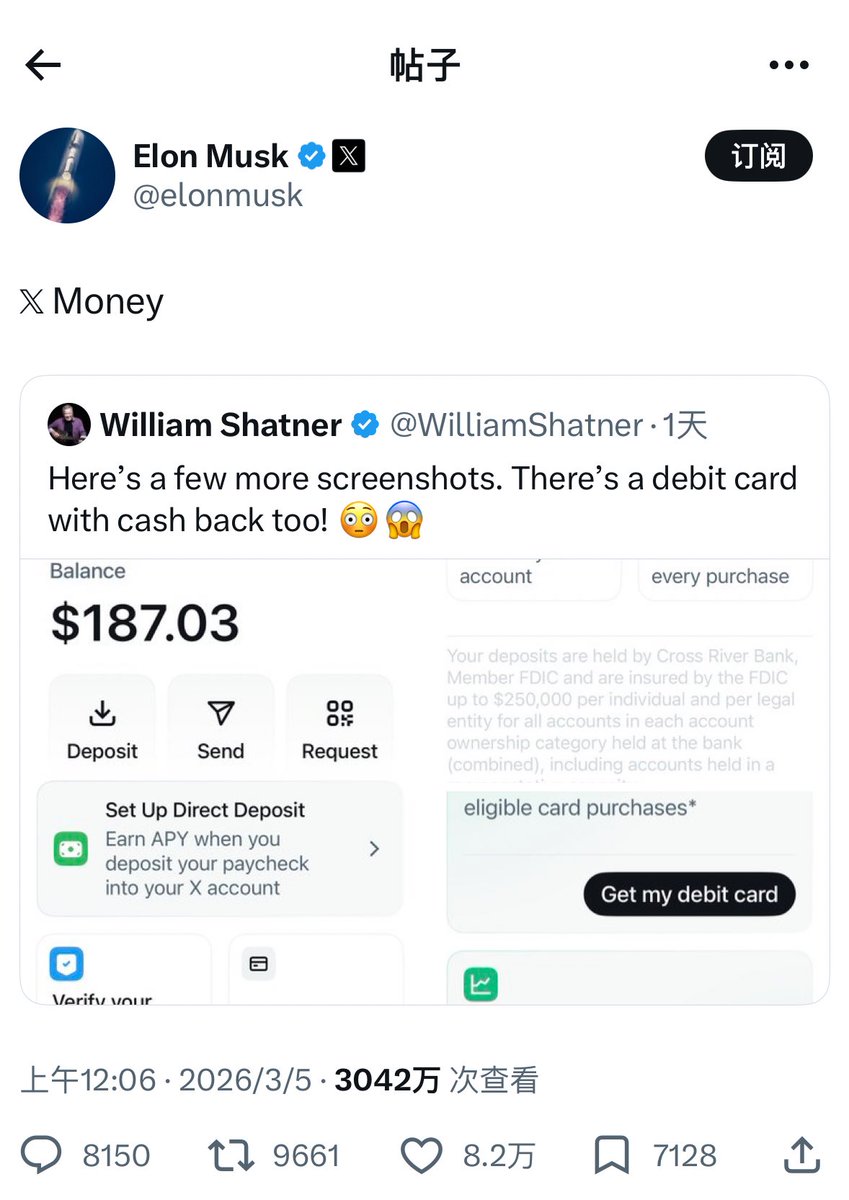This screenshot has height=1200, width=849.
Task: Tap the reply comment bubble icon
Action: [x=42, y=1156]
